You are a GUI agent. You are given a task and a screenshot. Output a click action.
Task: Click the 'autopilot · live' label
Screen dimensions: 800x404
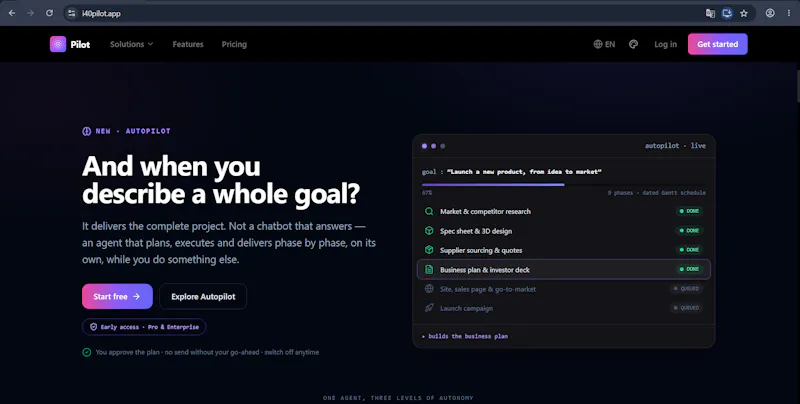click(x=675, y=146)
